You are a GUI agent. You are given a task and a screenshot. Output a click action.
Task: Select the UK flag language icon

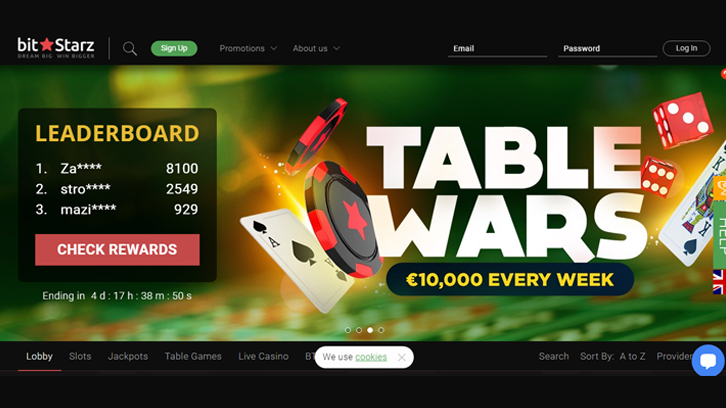pos(719,282)
